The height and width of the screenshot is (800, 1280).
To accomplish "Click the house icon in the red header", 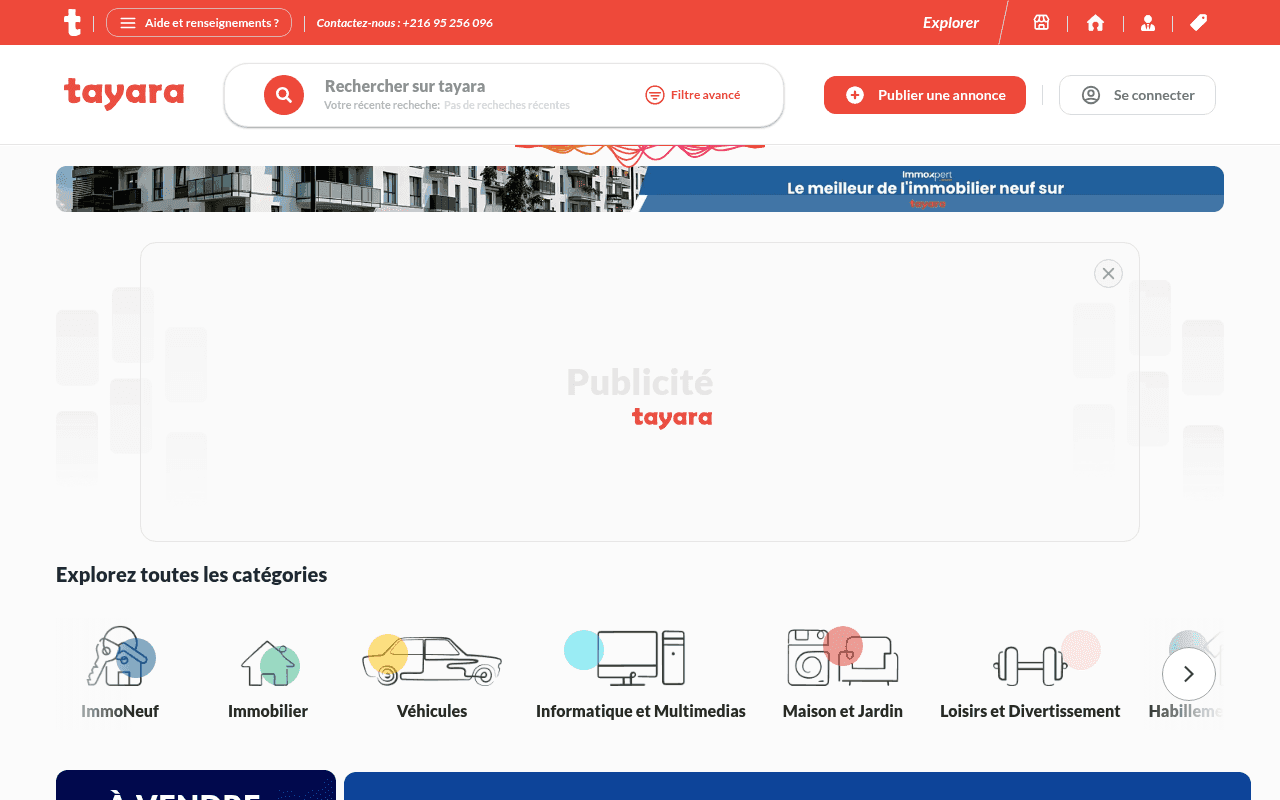I will [1095, 22].
